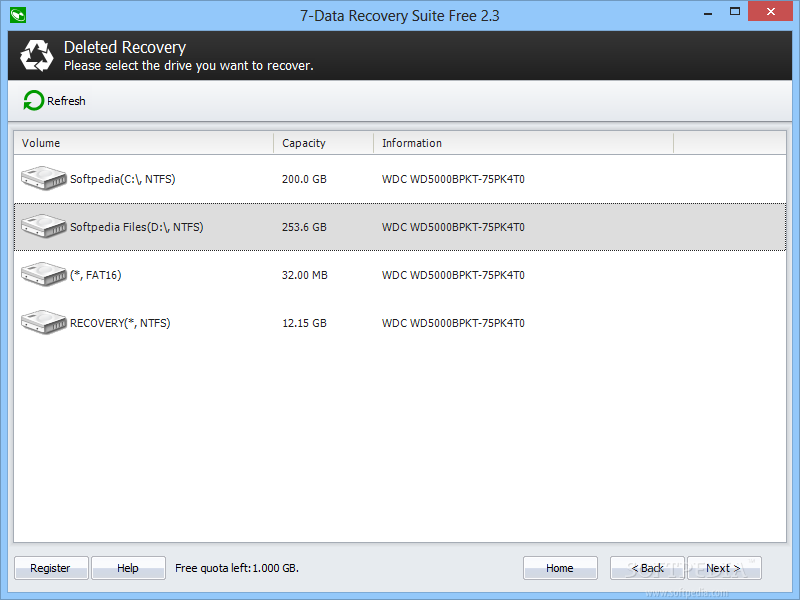
Task: Click the Softpedia C: drive icon
Action: click(44, 178)
